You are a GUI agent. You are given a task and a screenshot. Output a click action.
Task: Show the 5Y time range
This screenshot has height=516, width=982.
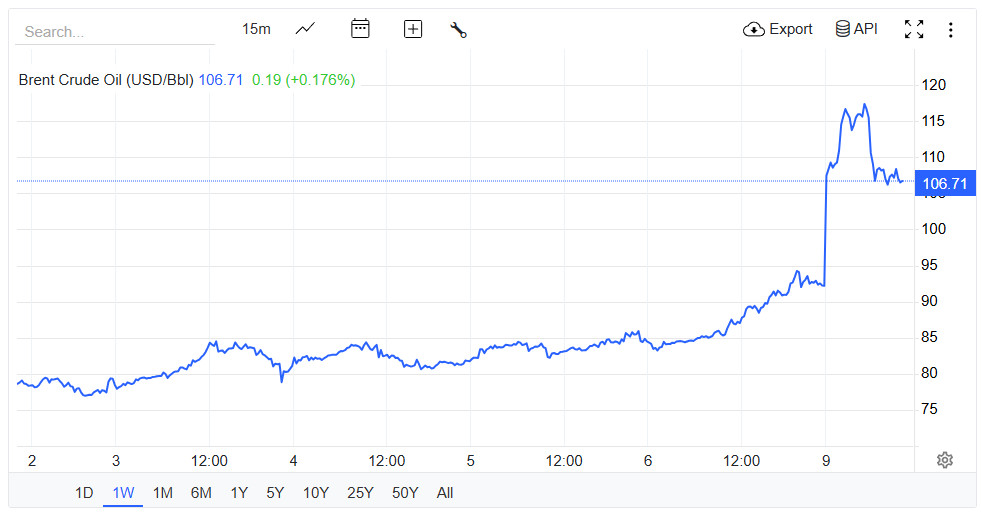(275, 492)
